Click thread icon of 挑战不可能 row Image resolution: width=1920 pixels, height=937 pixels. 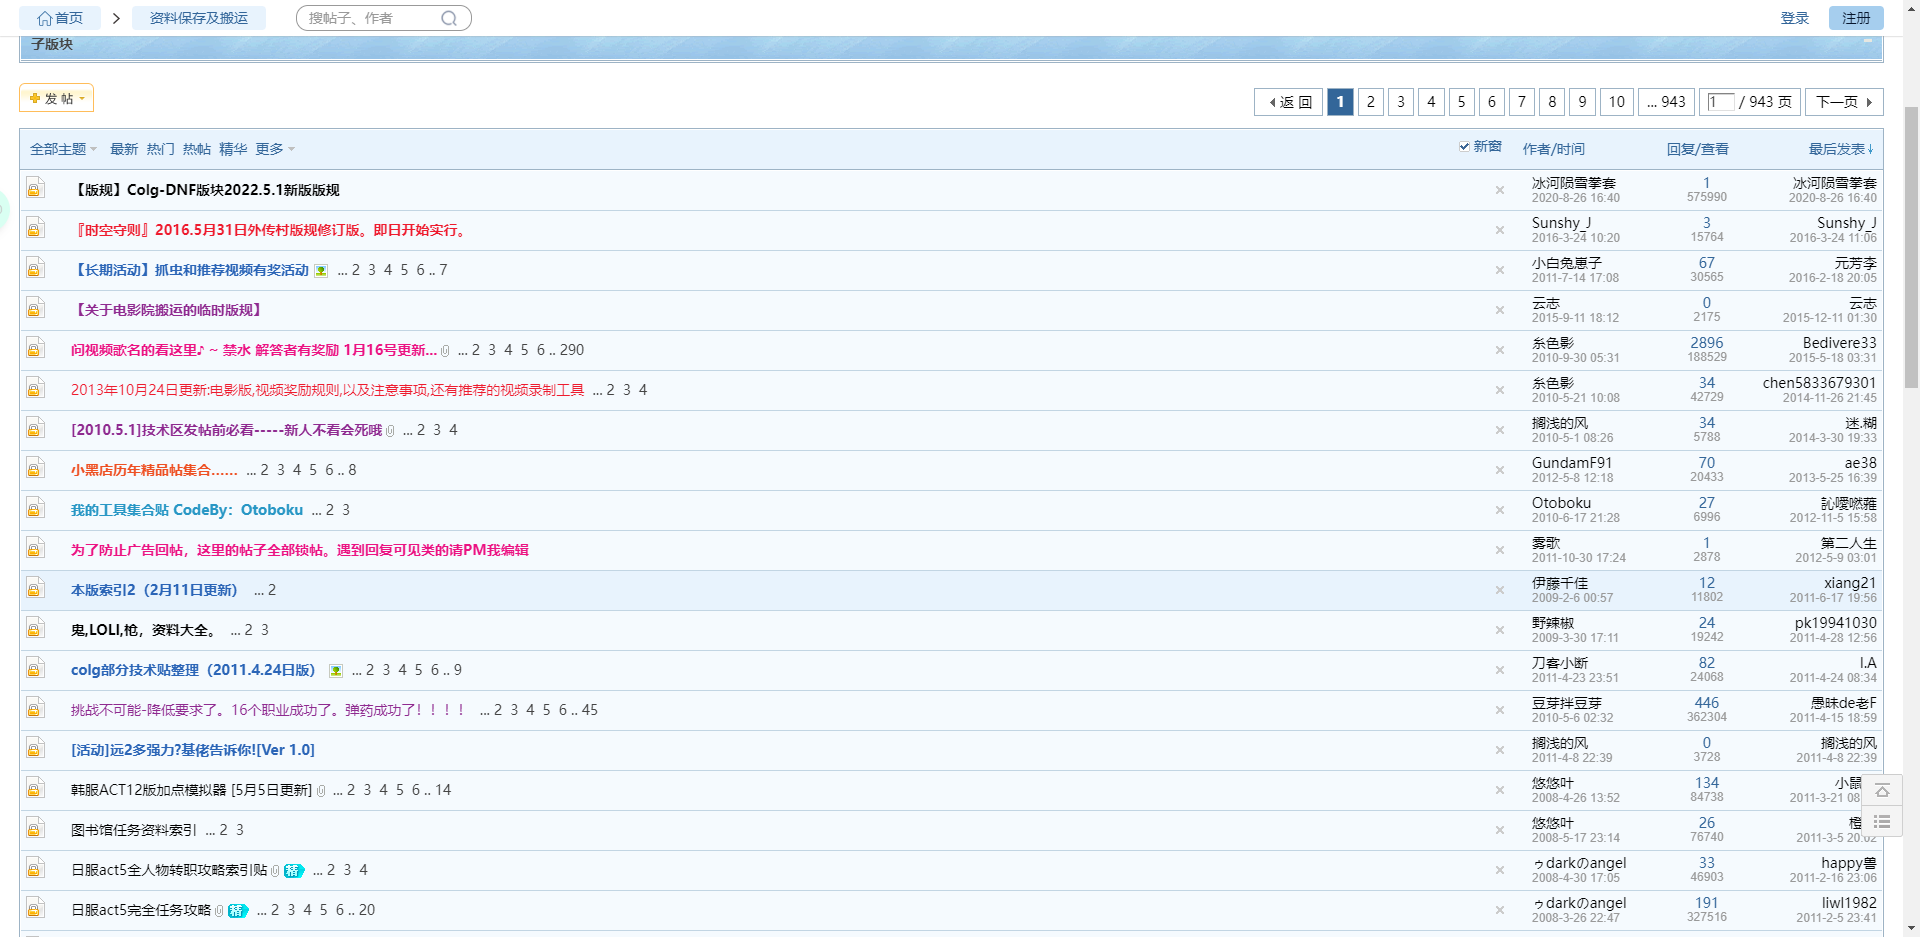pos(35,708)
